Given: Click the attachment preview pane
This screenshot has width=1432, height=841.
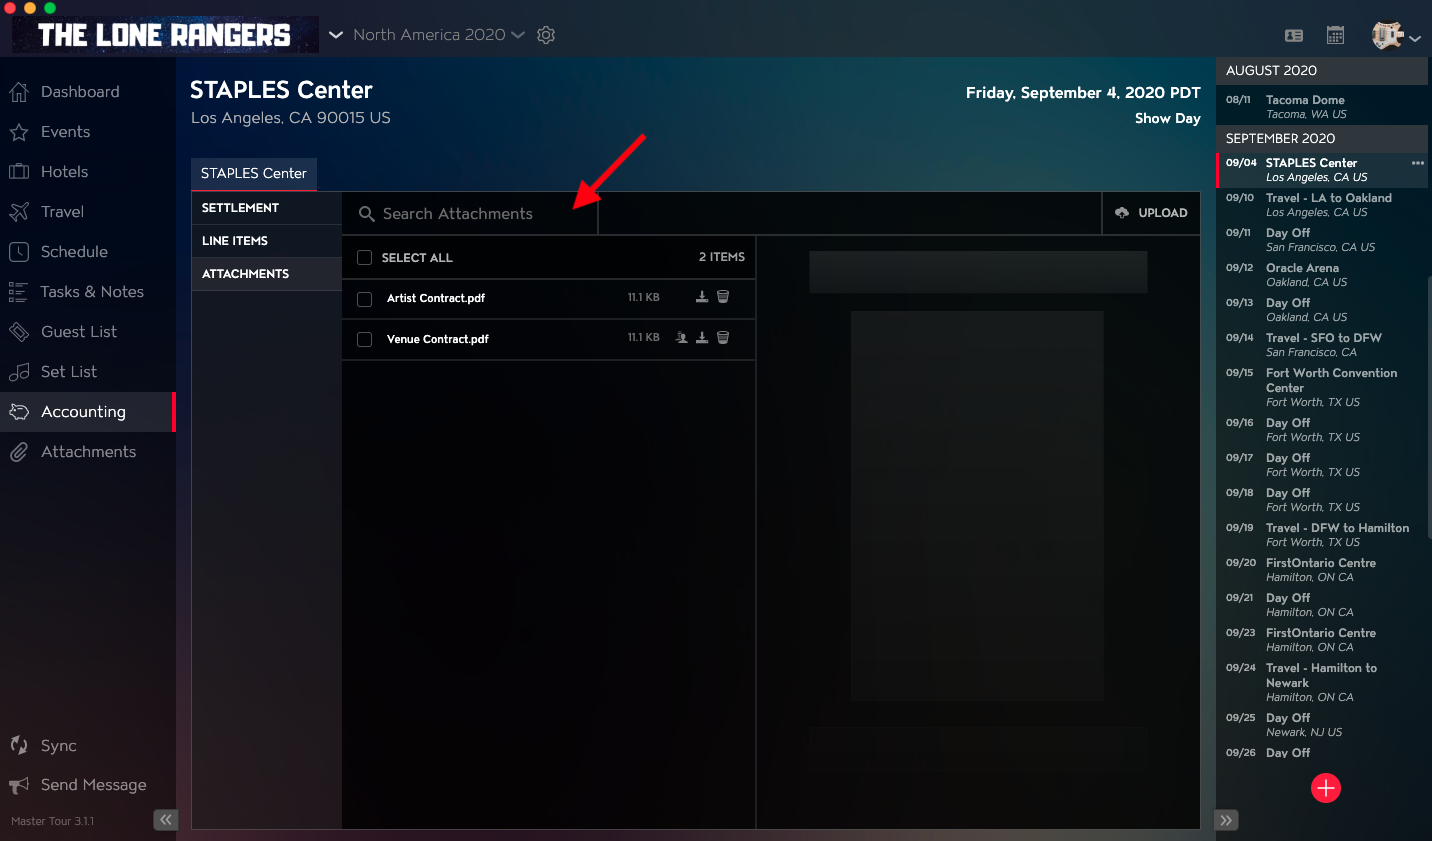Looking at the screenshot, I should tap(978, 532).
